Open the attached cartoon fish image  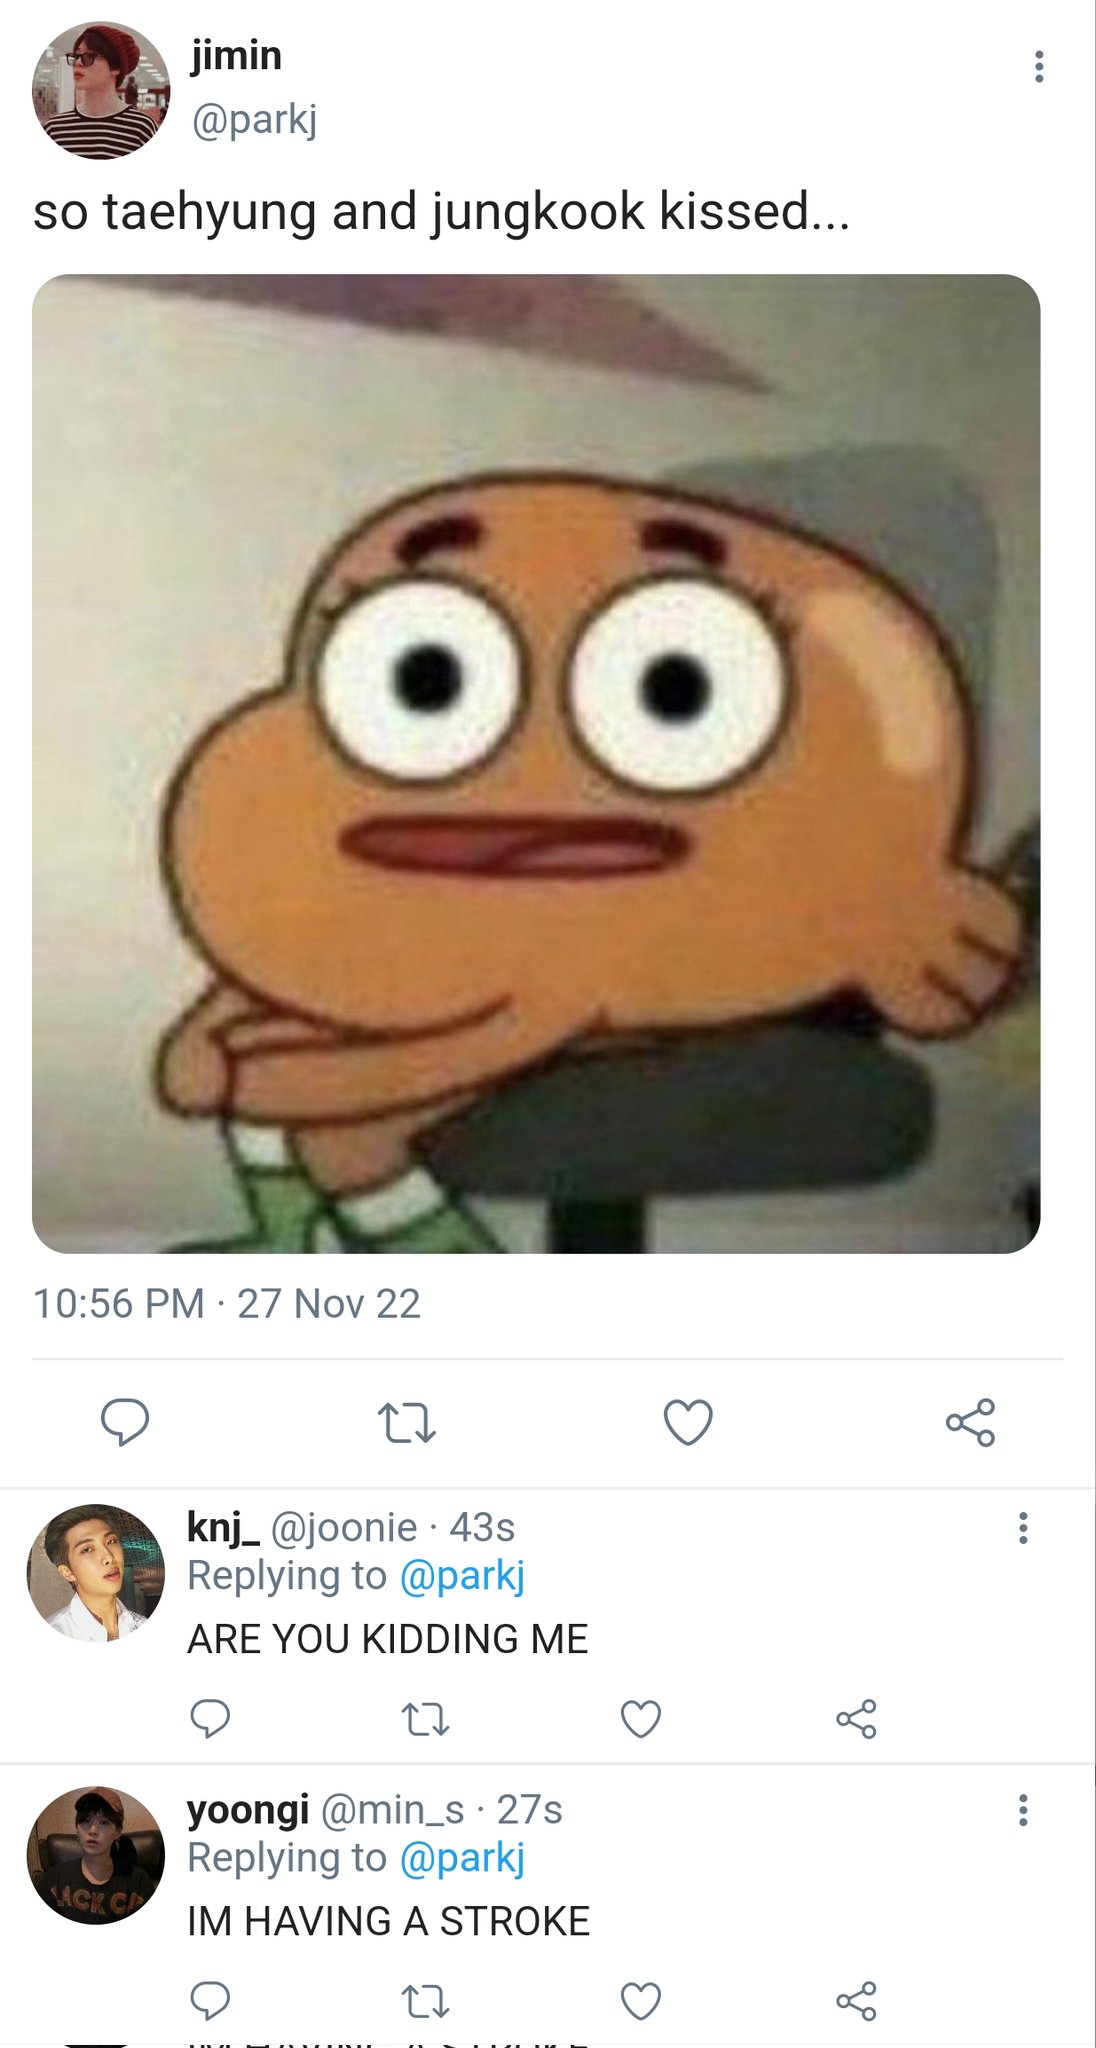[536, 763]
